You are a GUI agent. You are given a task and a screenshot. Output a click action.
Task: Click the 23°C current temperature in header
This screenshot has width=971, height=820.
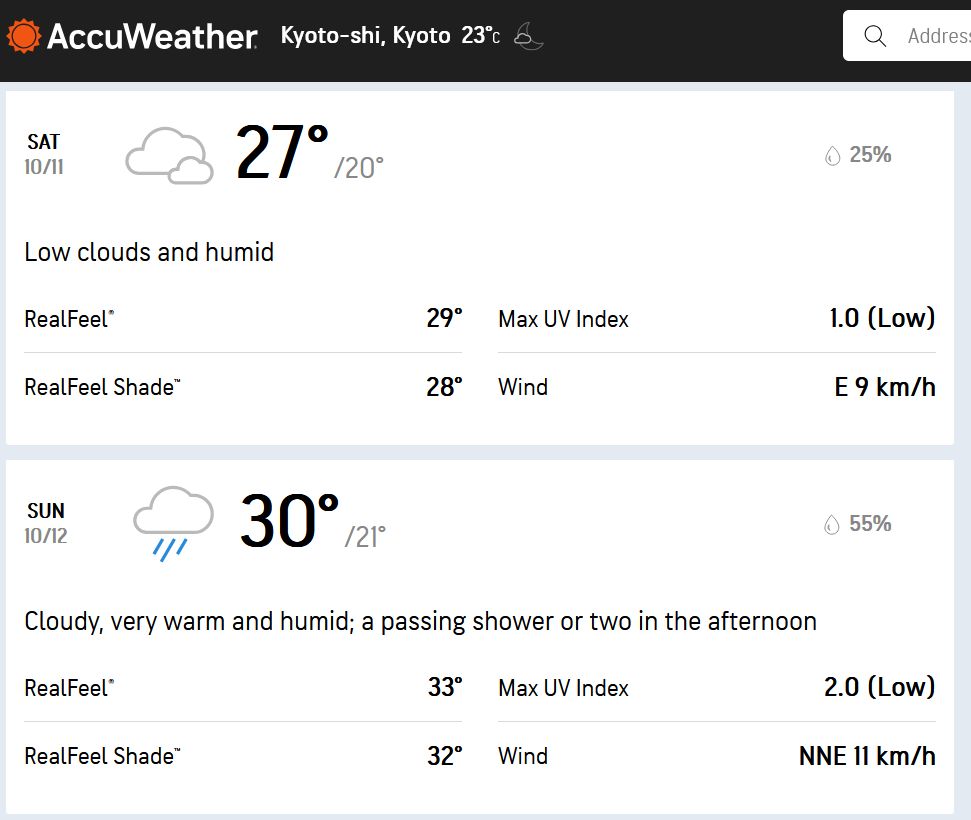tap(480, 36)
